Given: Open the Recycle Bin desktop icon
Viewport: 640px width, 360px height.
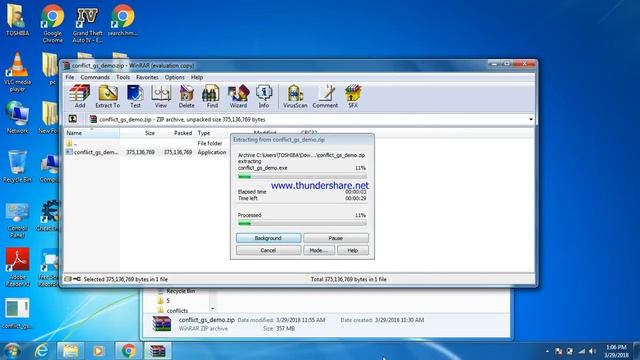Looking at the screenshot, I should 17,167.
